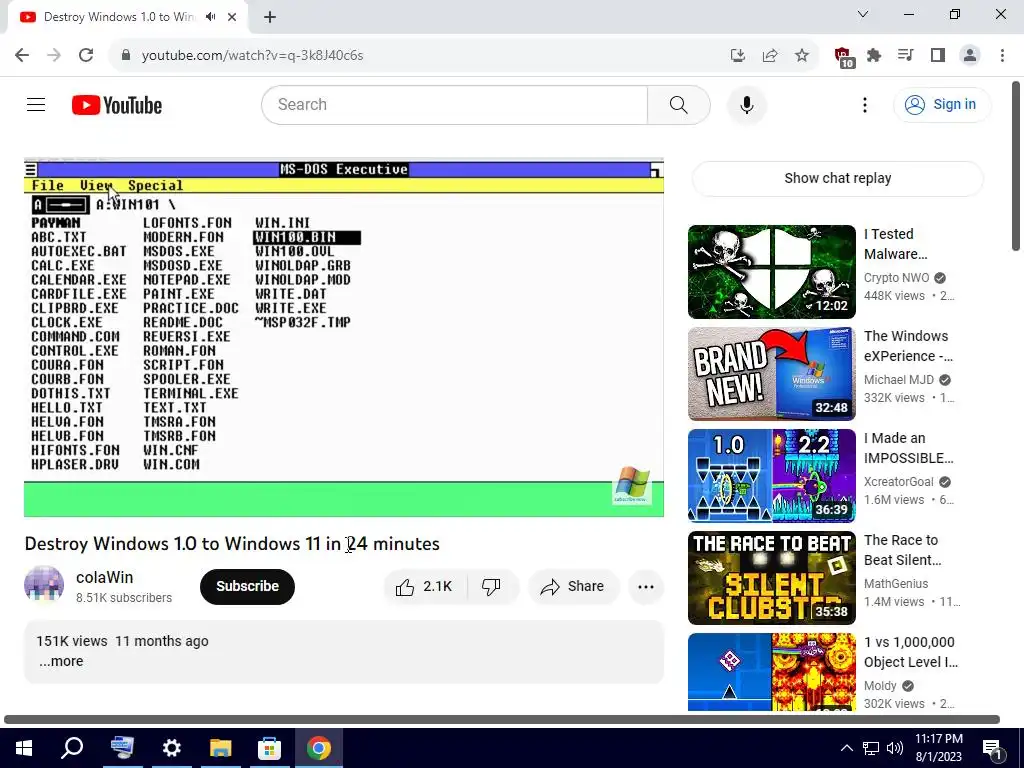This screenshot has width=1024, height=768.
Task: Click the horizontal page scrollbar
Action: (502, 720)
